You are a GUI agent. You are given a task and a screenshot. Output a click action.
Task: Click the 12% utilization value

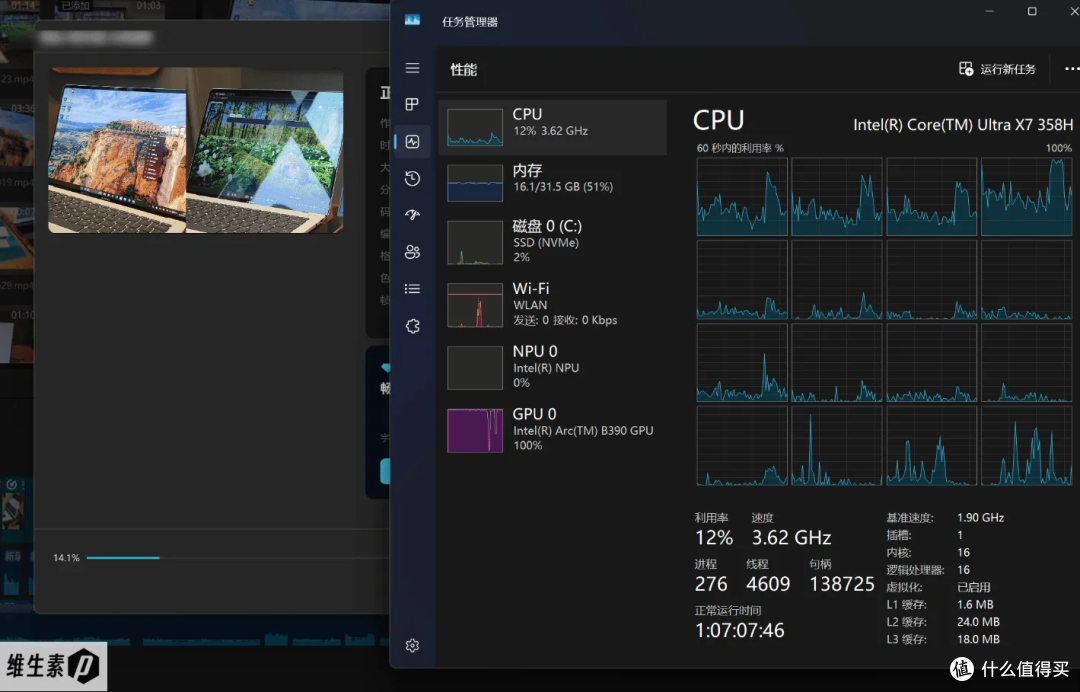[x=714, y=538]
